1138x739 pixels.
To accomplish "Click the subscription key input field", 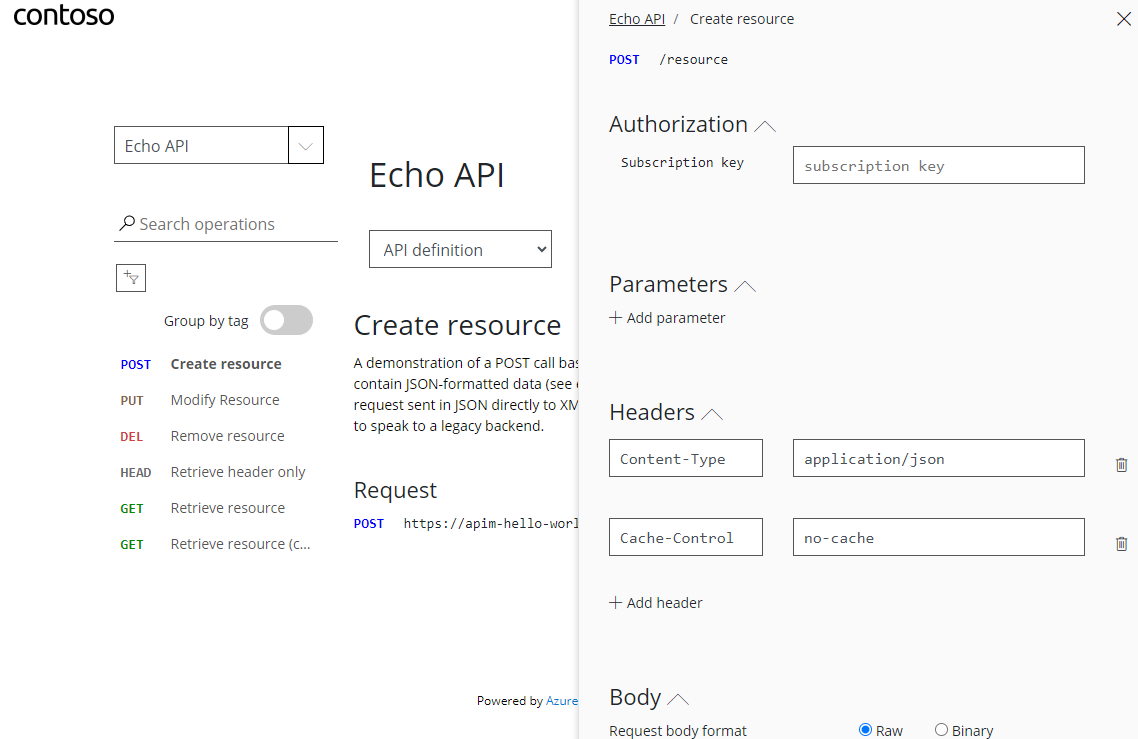I will (x=938, y=164).
